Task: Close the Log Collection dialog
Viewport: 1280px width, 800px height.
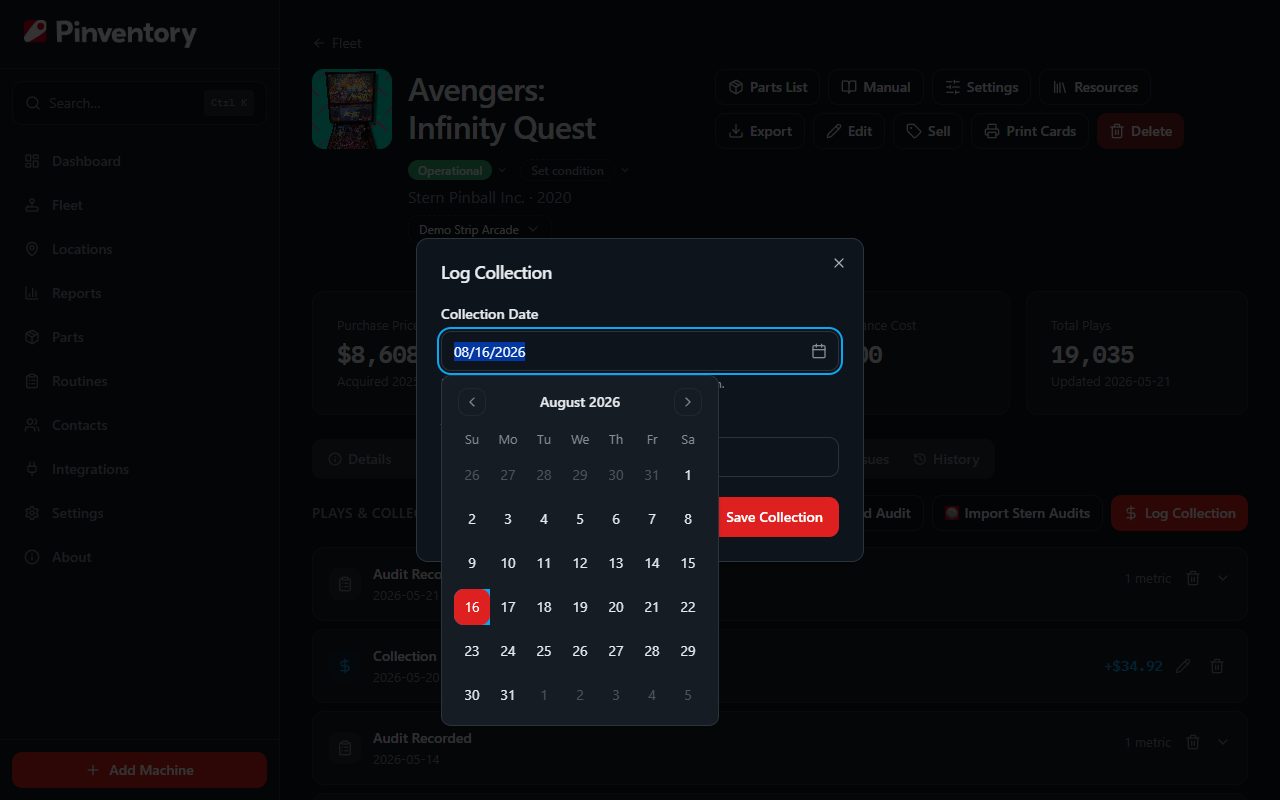Action: coord(839,263)
